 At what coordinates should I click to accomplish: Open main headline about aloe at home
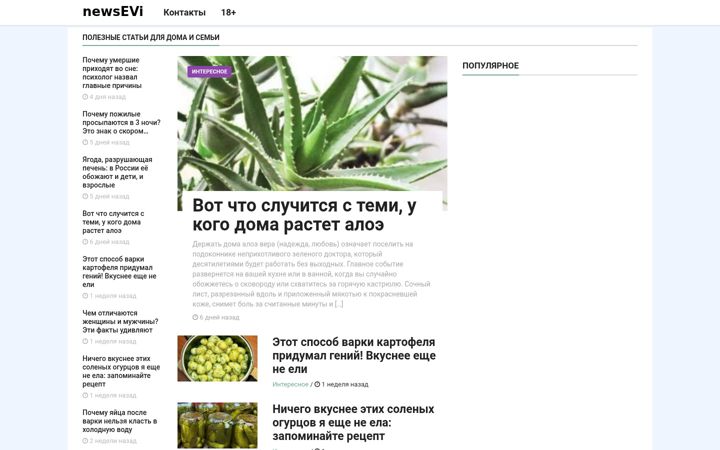304,215
